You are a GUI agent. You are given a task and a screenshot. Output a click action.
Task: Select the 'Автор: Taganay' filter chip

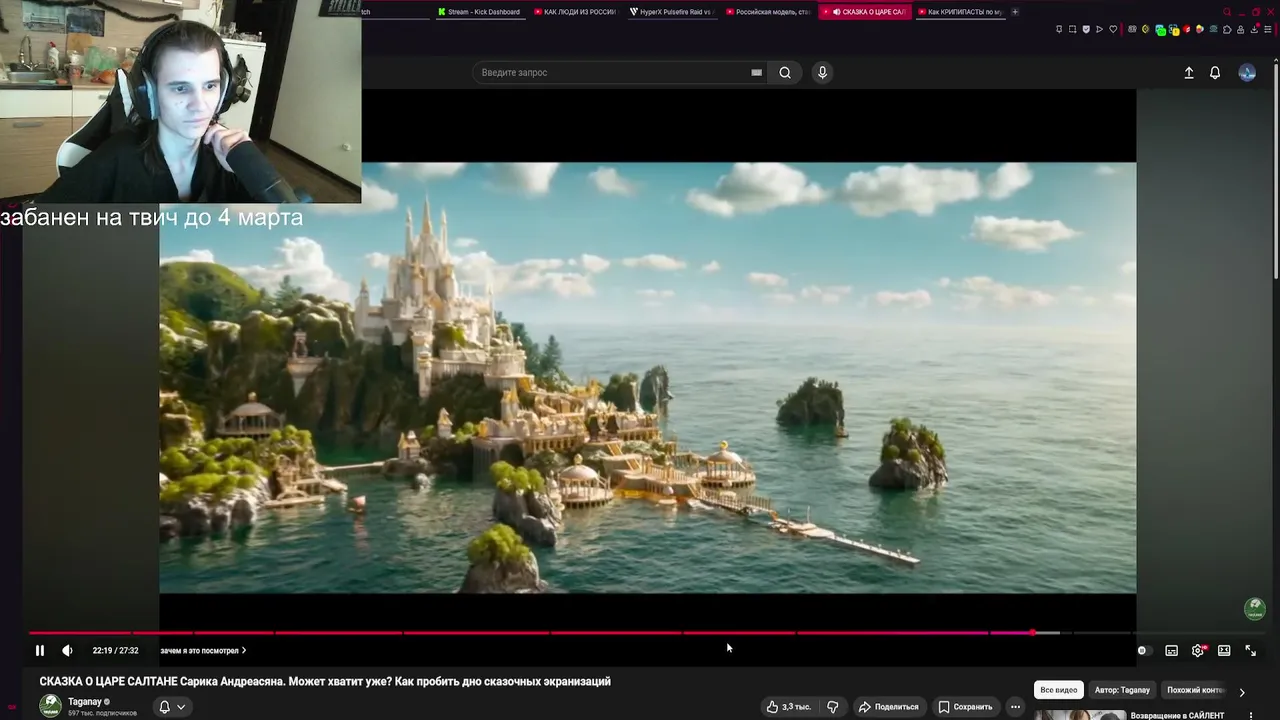tap(1122, 690)
